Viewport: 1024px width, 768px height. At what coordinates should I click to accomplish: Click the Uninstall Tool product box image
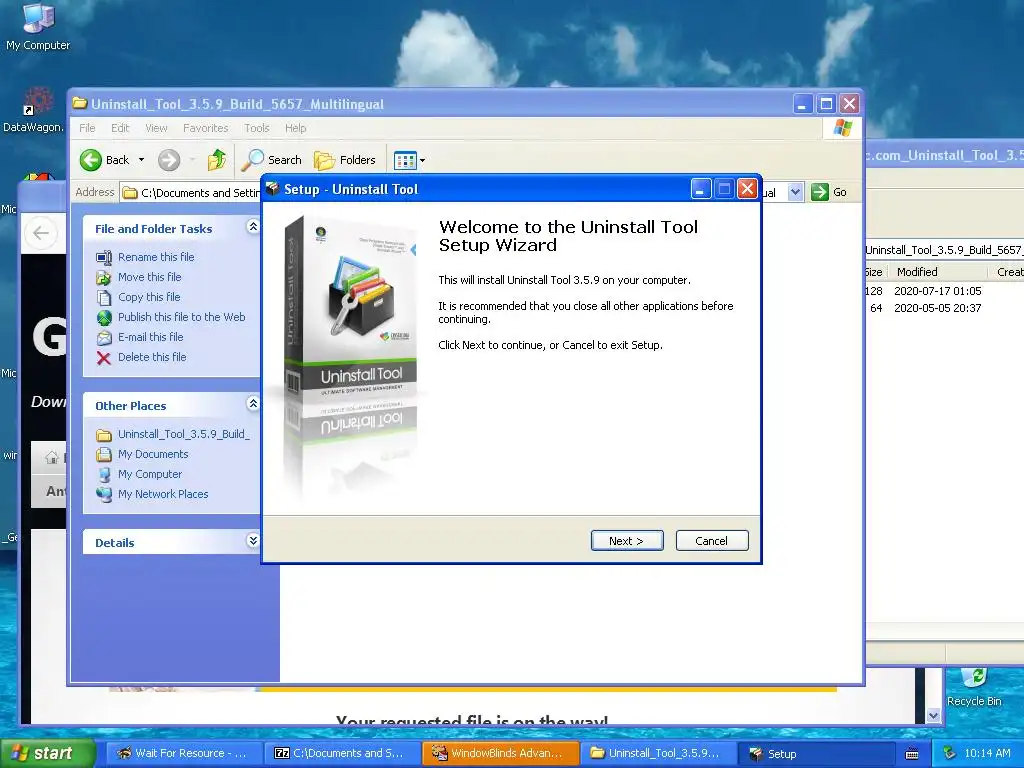(x=351, y=356)
